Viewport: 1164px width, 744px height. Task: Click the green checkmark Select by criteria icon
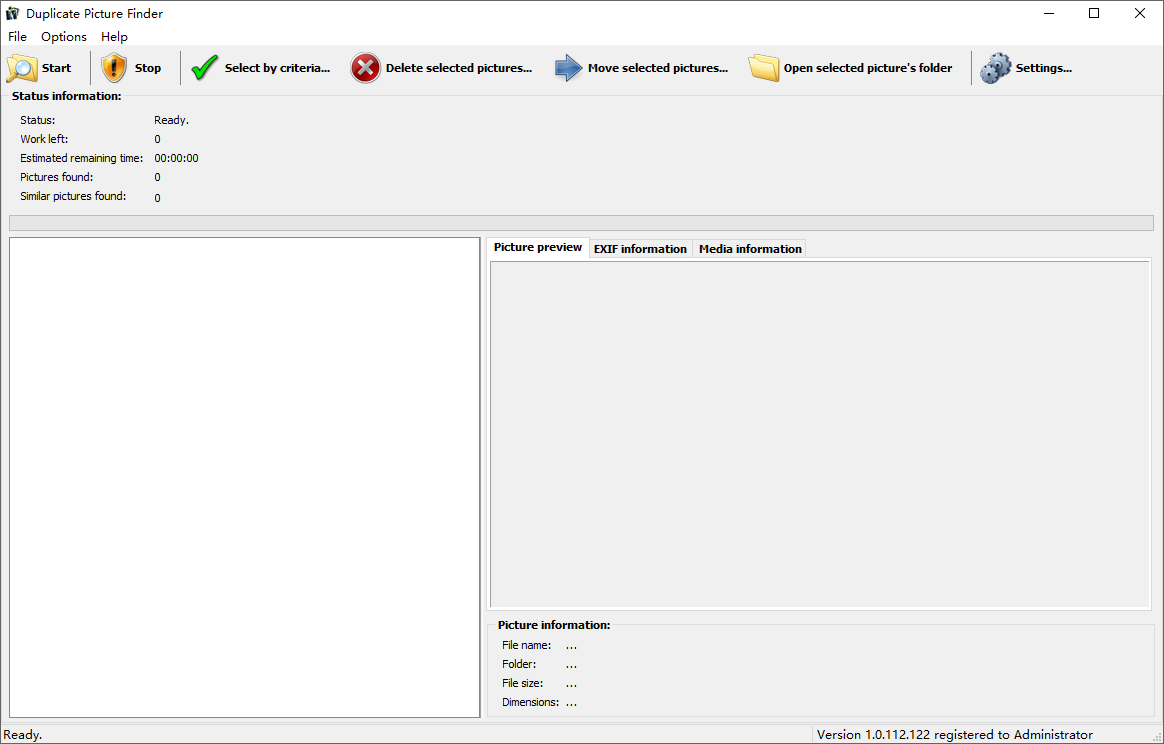point(204,68)
